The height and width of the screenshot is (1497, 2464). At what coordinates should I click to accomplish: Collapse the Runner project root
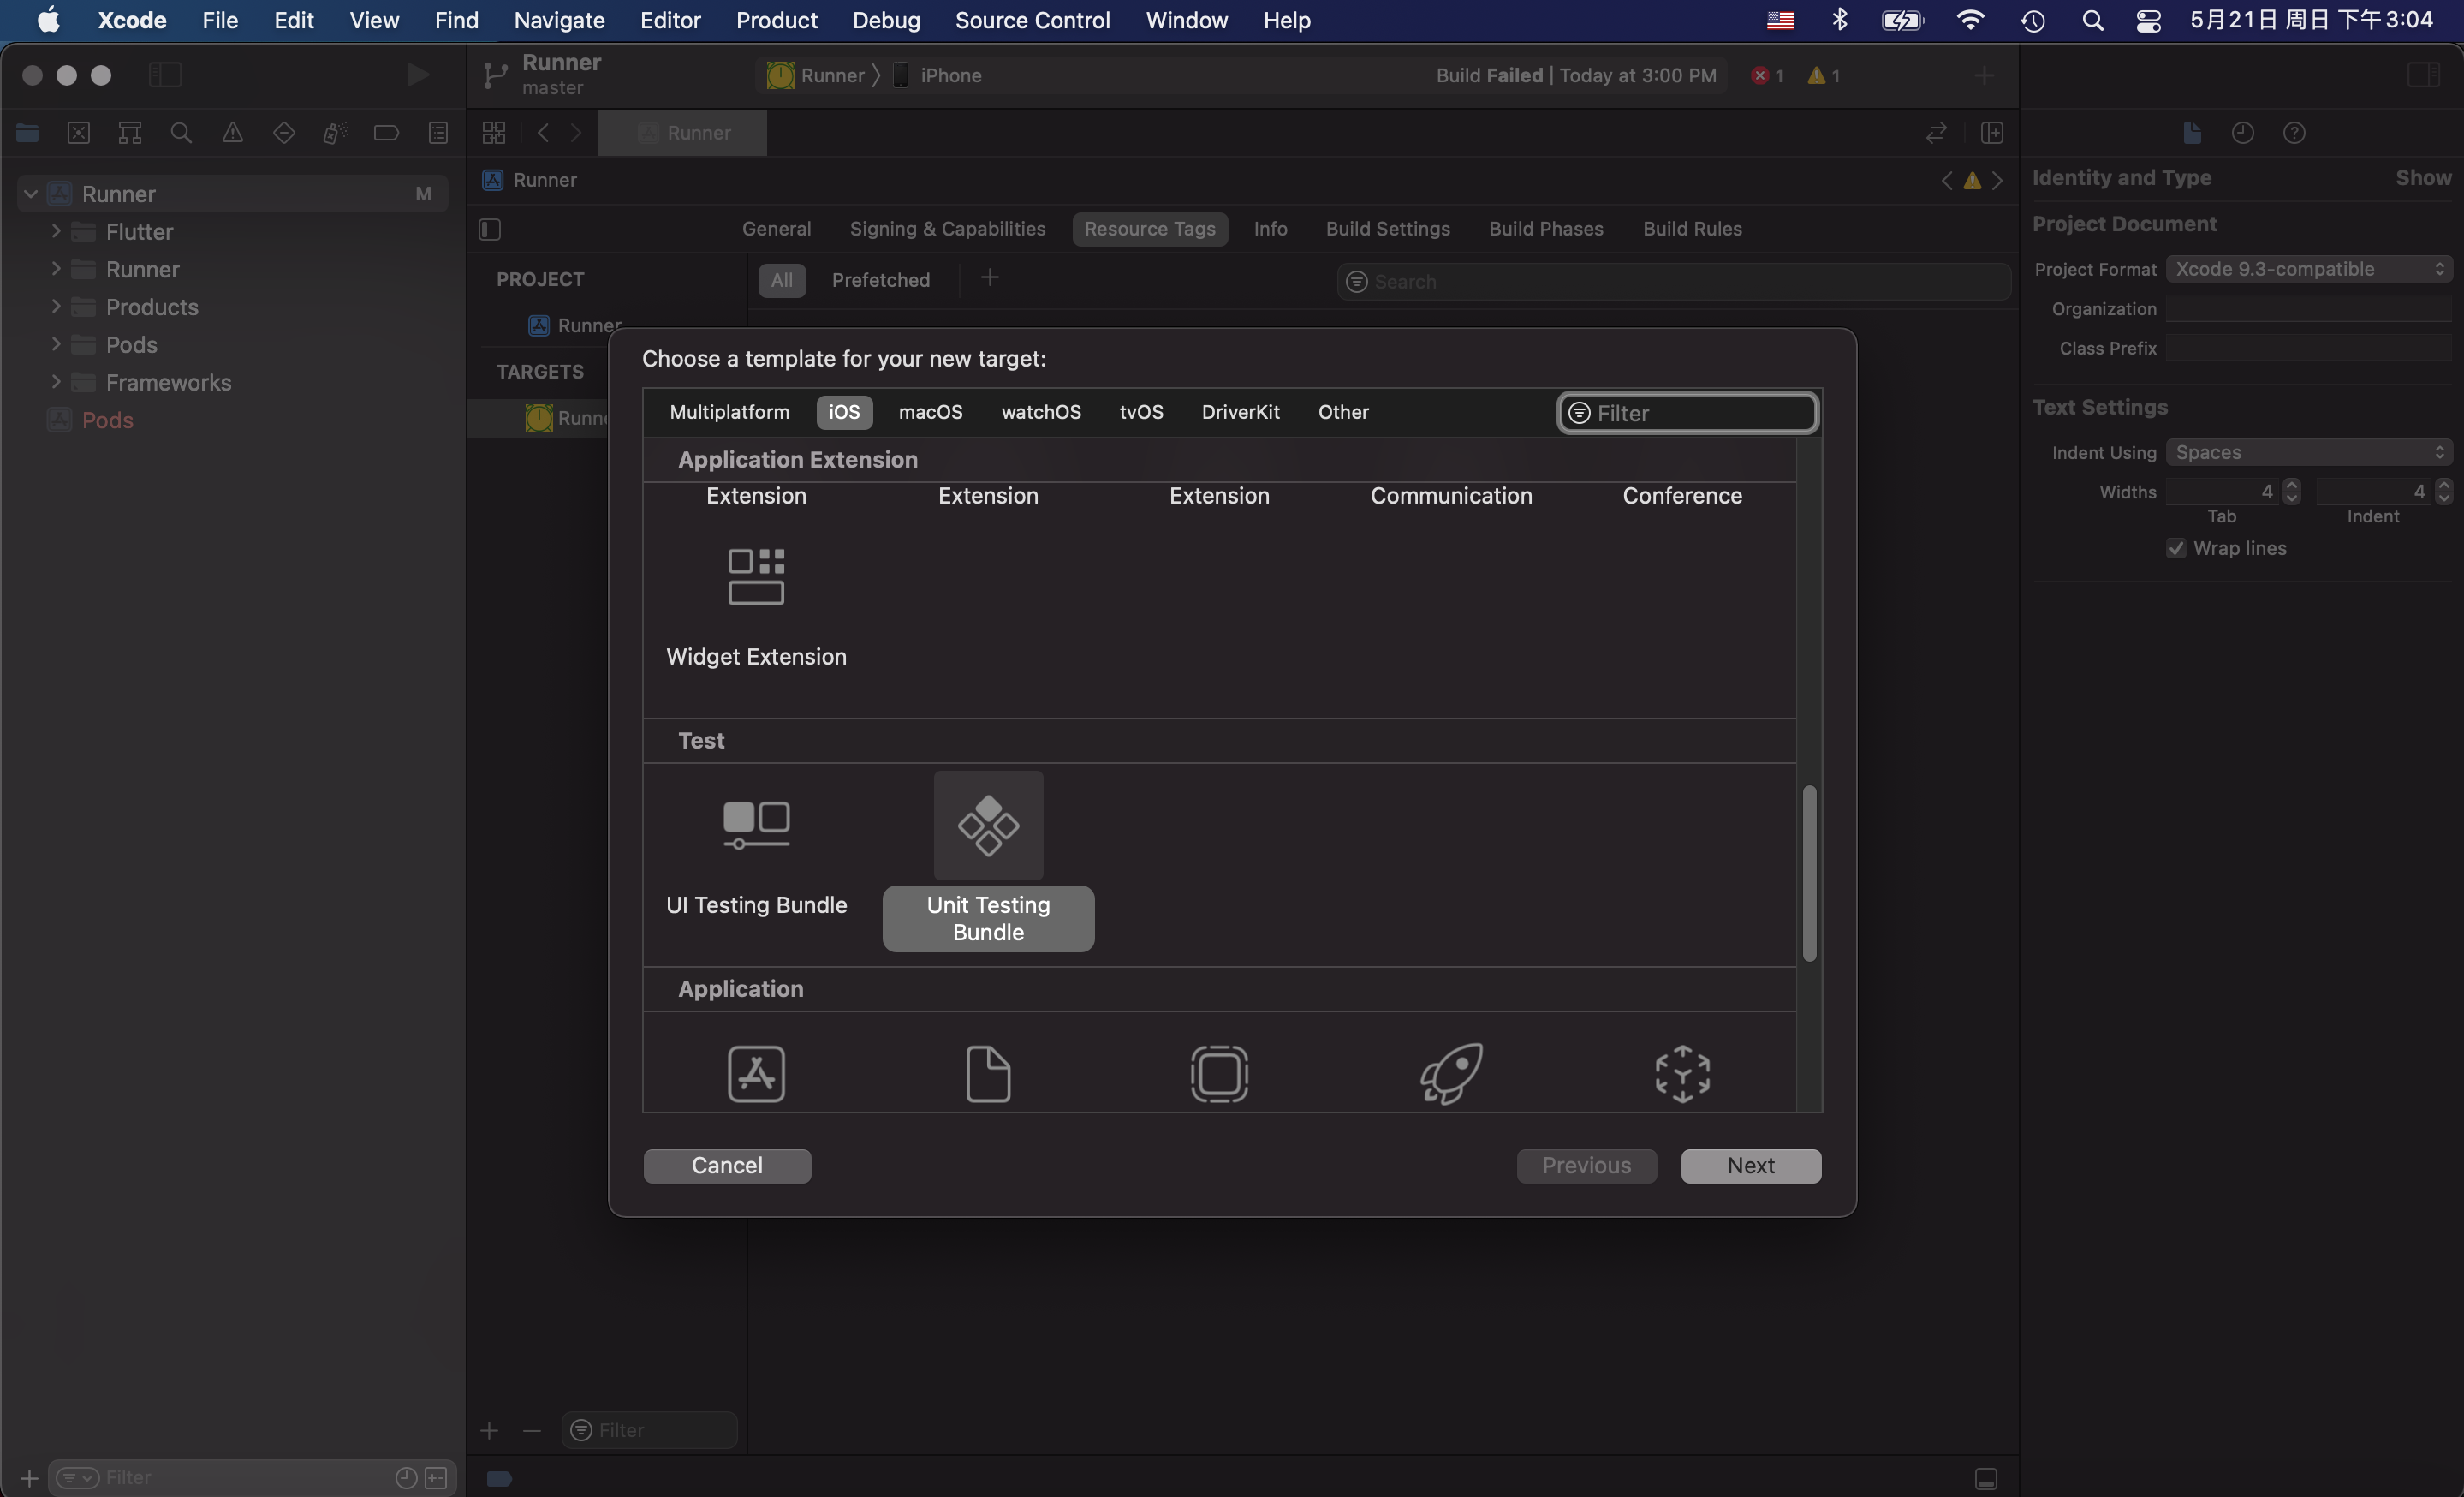point(31,193)
